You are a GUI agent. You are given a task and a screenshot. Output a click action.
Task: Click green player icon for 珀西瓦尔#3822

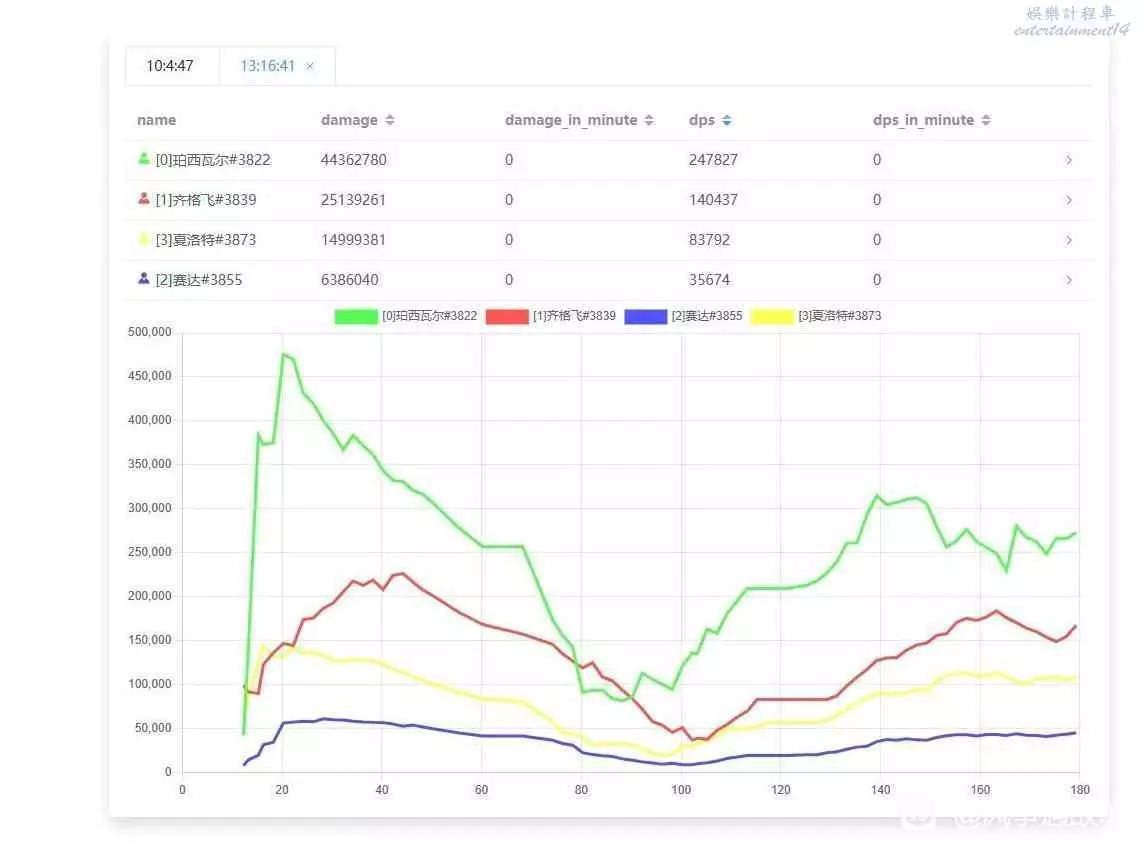click(x=144, y=159)
